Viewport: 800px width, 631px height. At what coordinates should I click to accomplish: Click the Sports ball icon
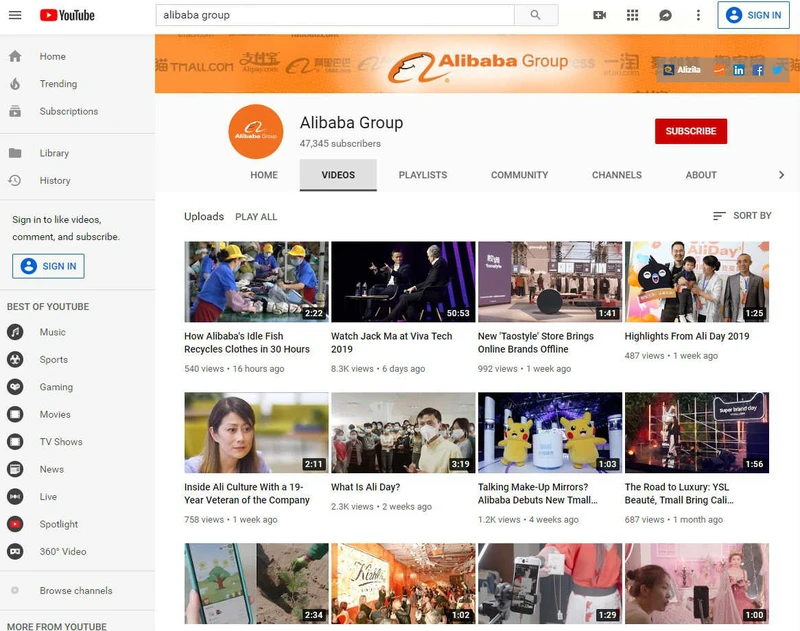click(15, 360)
